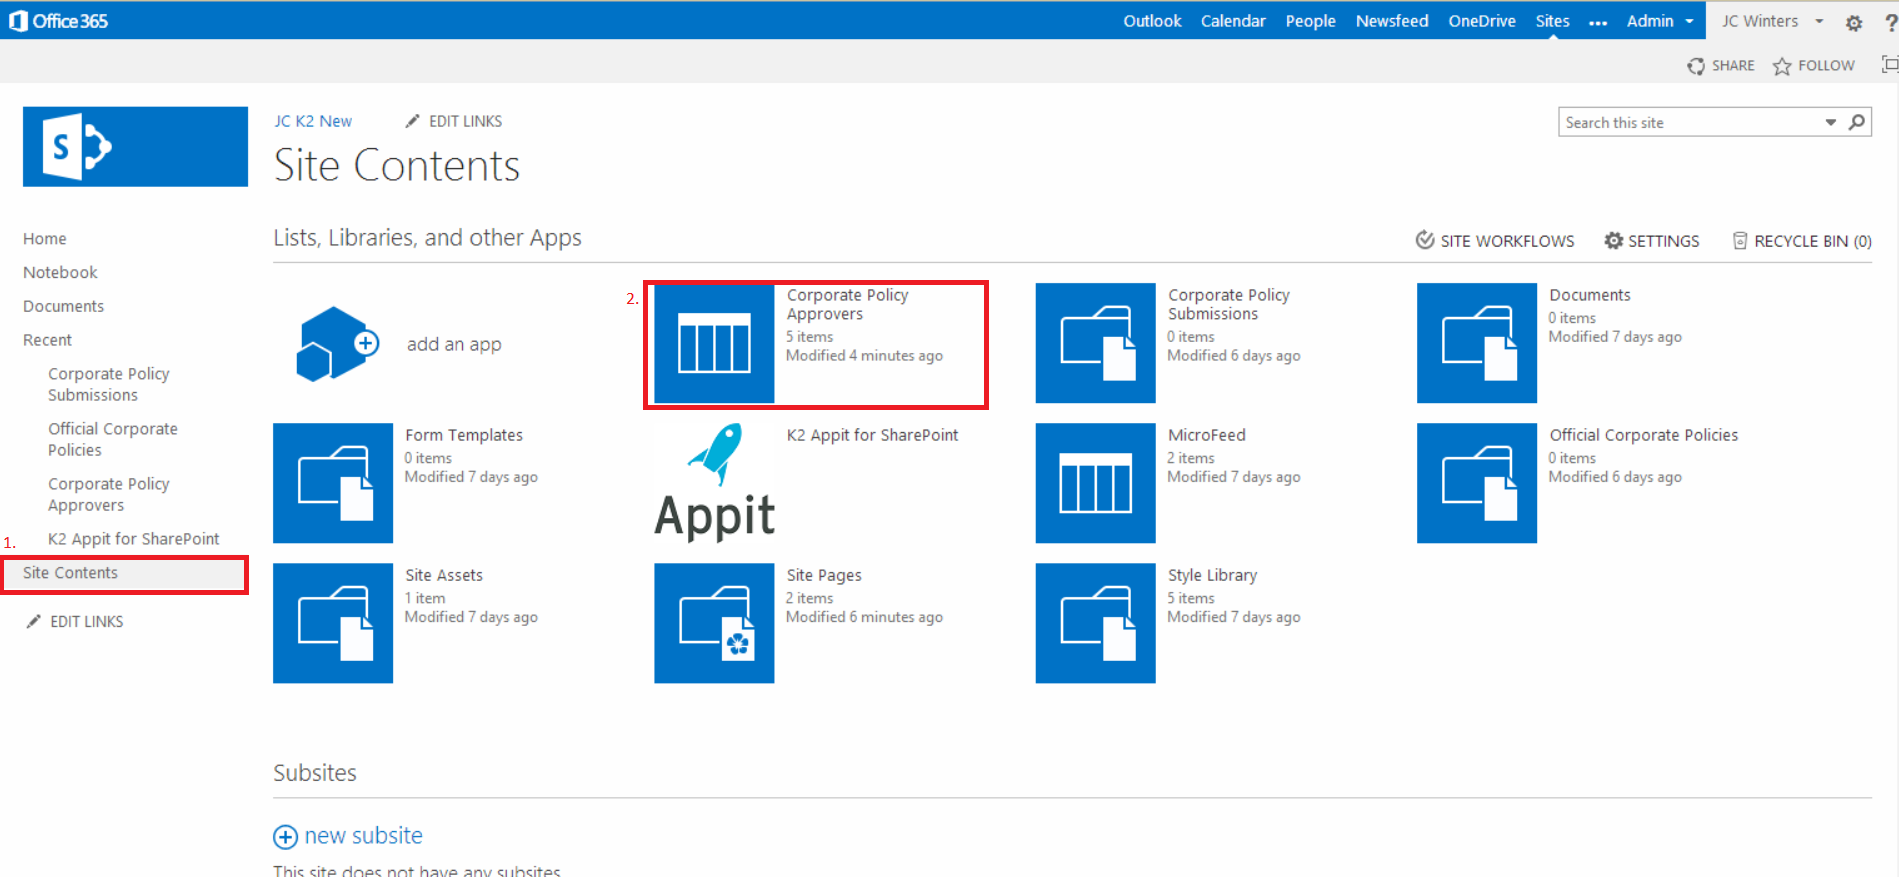Select Sites in the top bar
1899x877 pixels.
pos(1552,21)
